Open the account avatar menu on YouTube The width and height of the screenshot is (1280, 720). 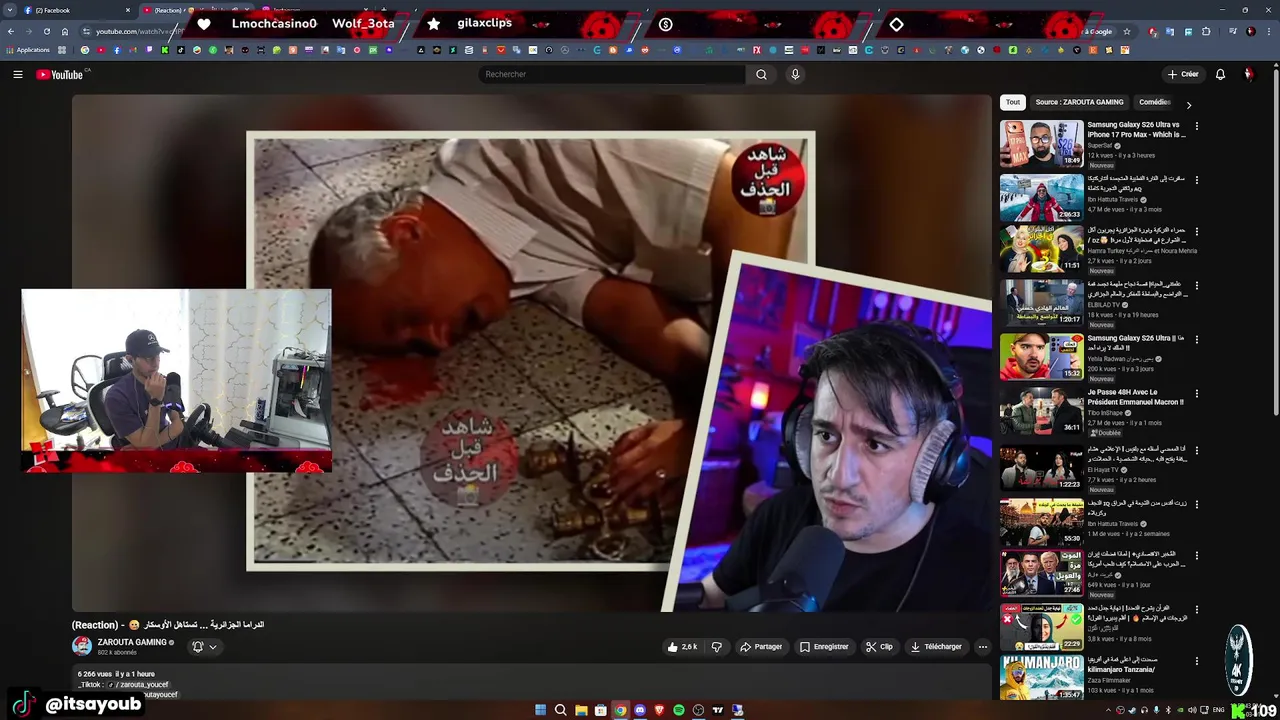tap(1248, 74)
